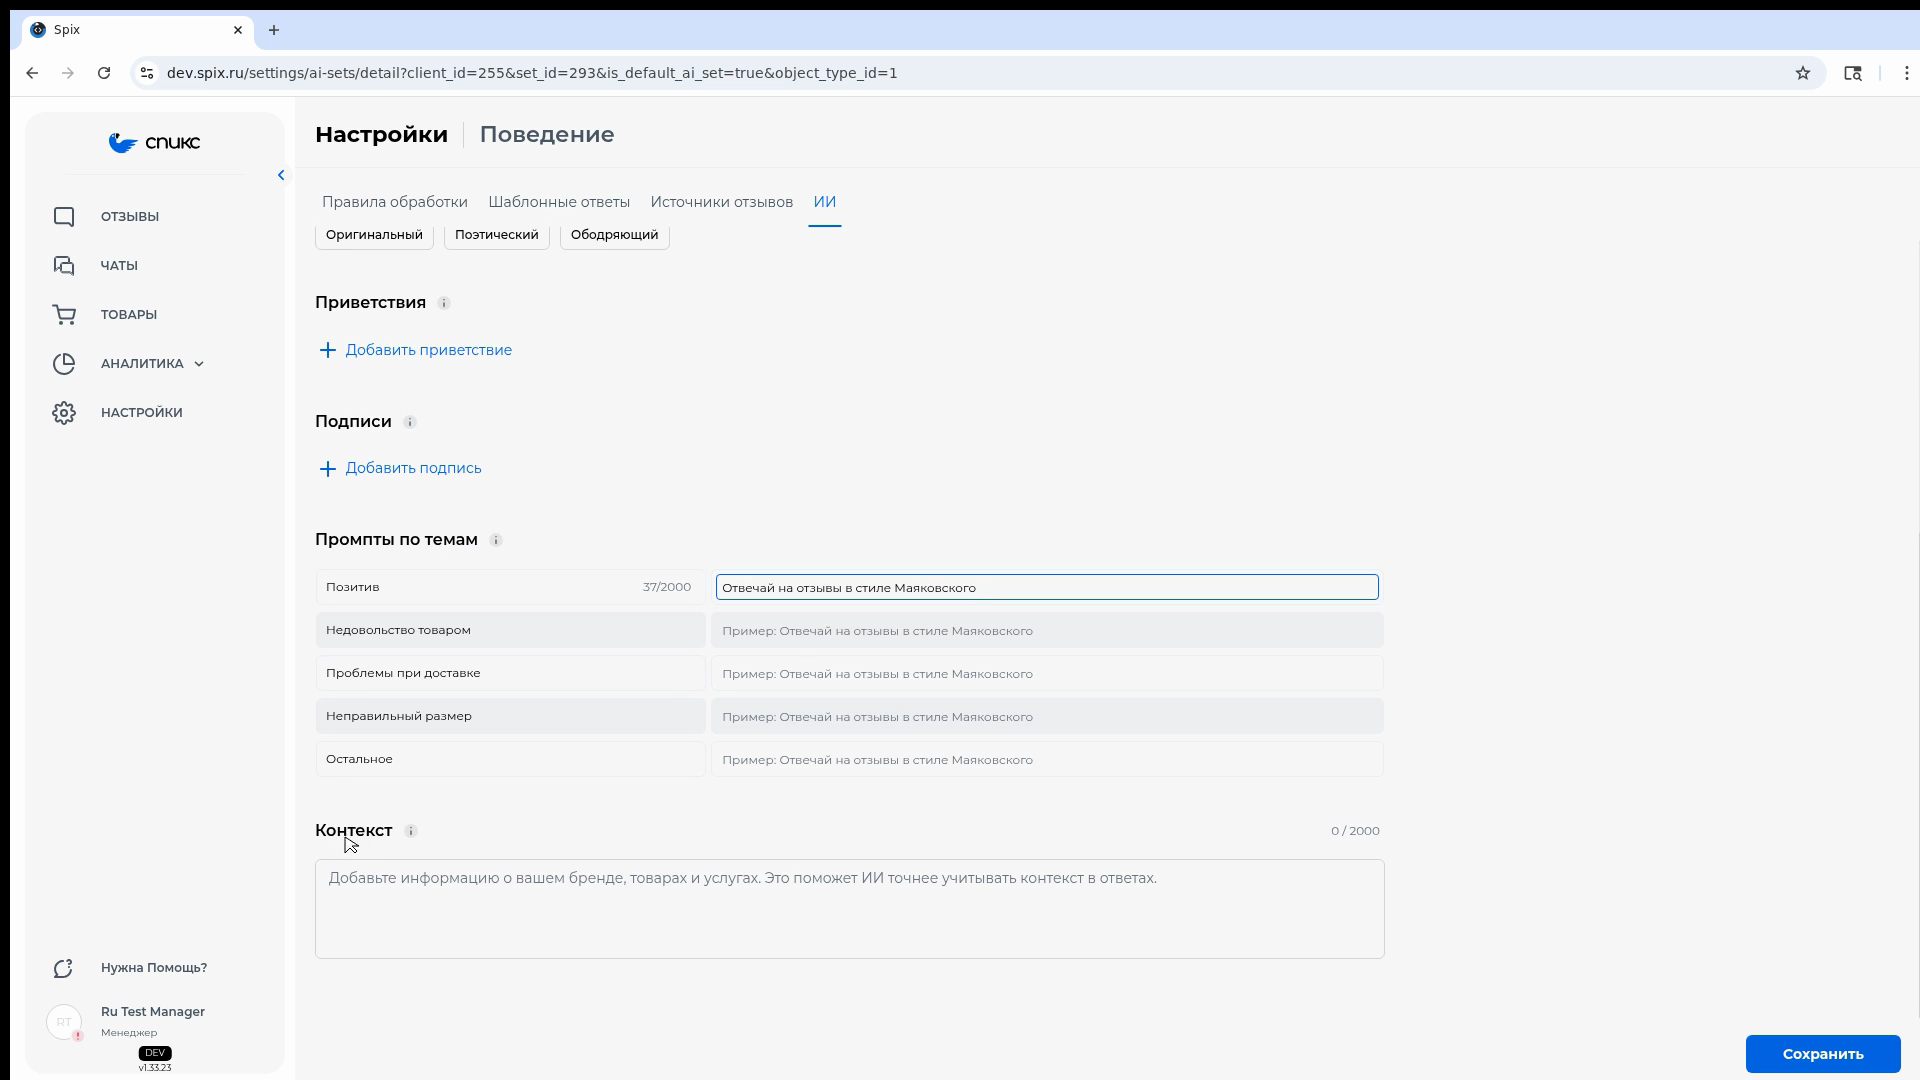
Task: Open a new browser tab
Action: tap(274, 30)
